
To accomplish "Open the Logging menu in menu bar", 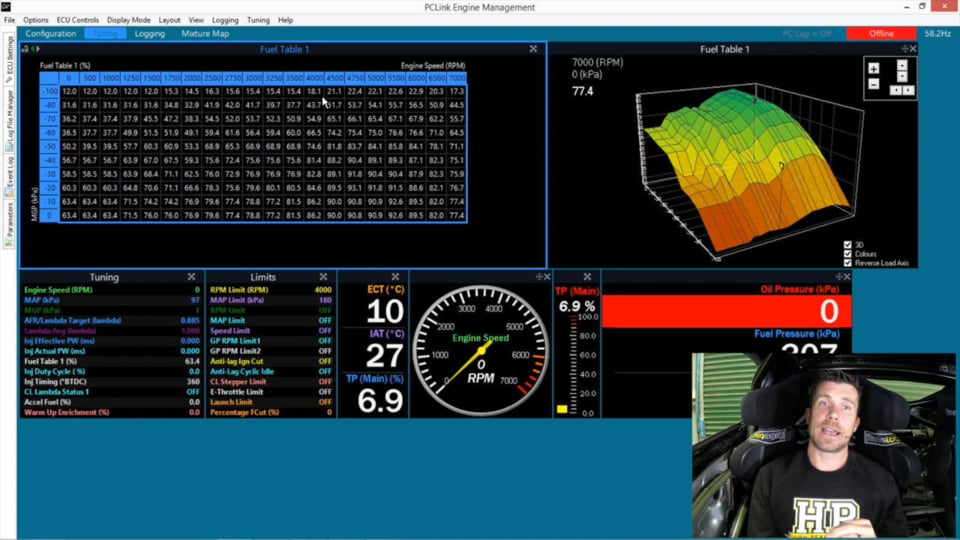I will (x=225, y=20).
